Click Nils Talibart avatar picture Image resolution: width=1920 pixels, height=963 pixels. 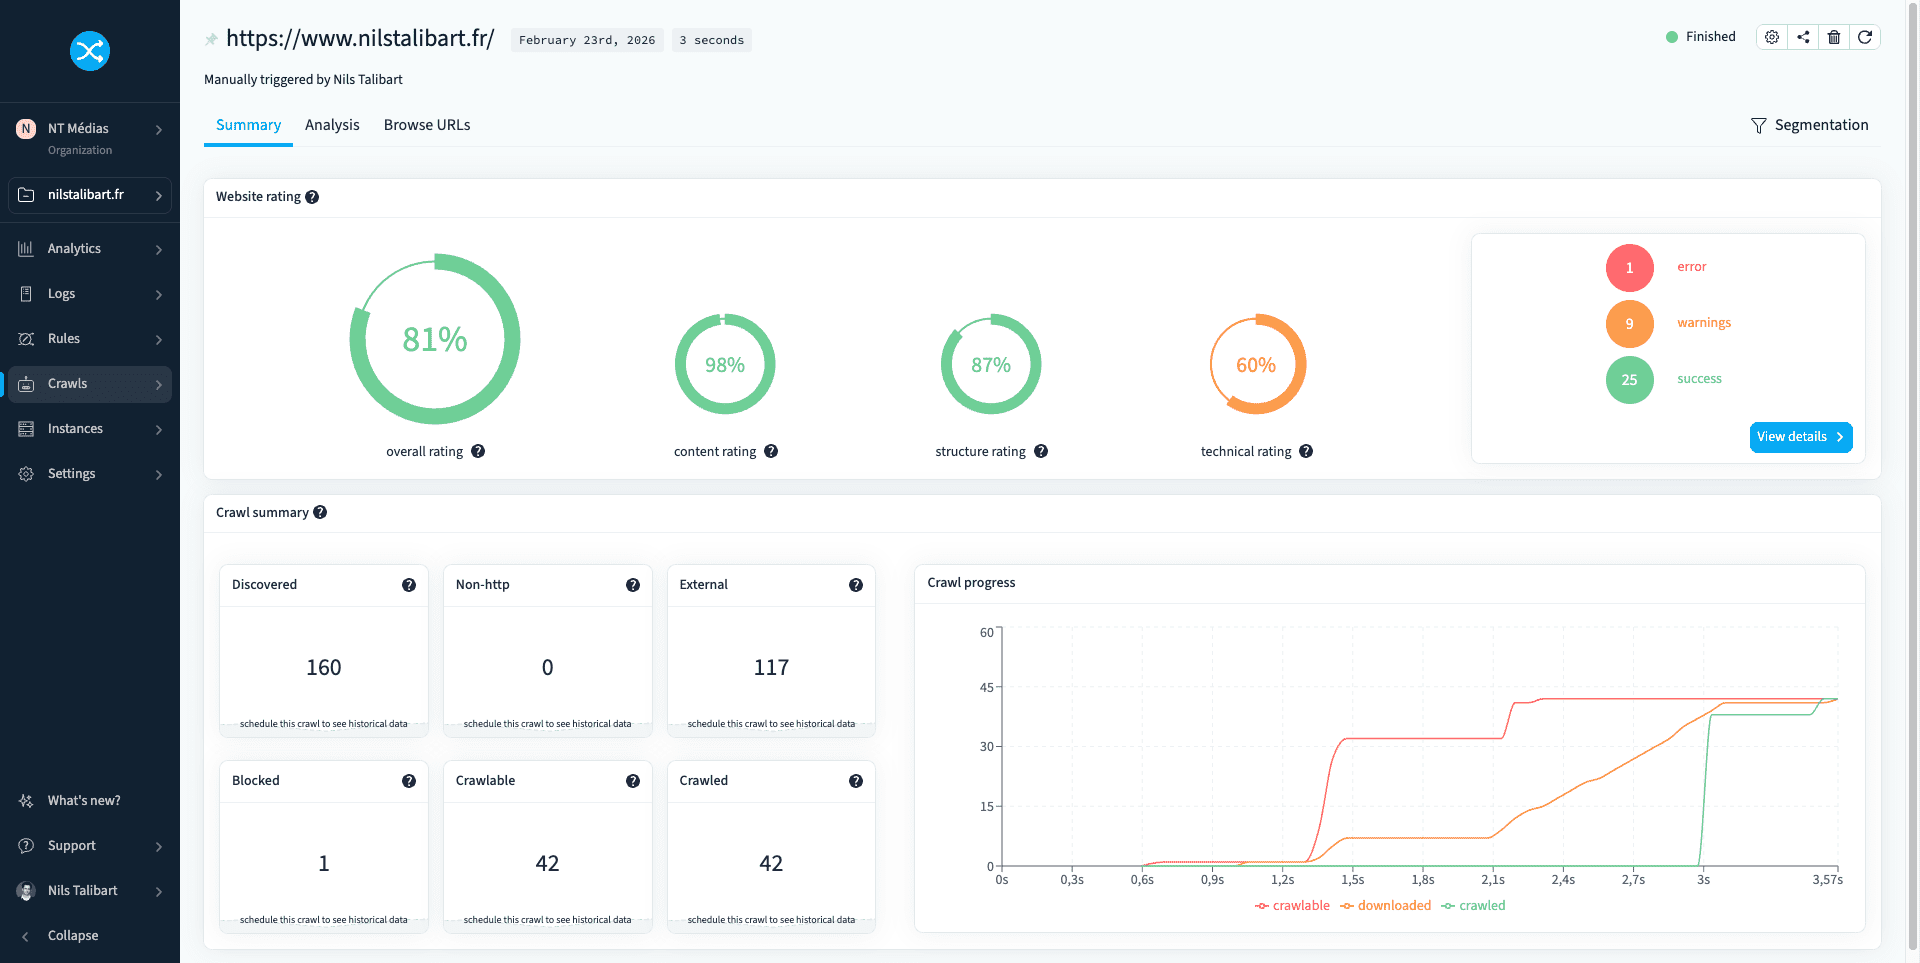point(26,891)
